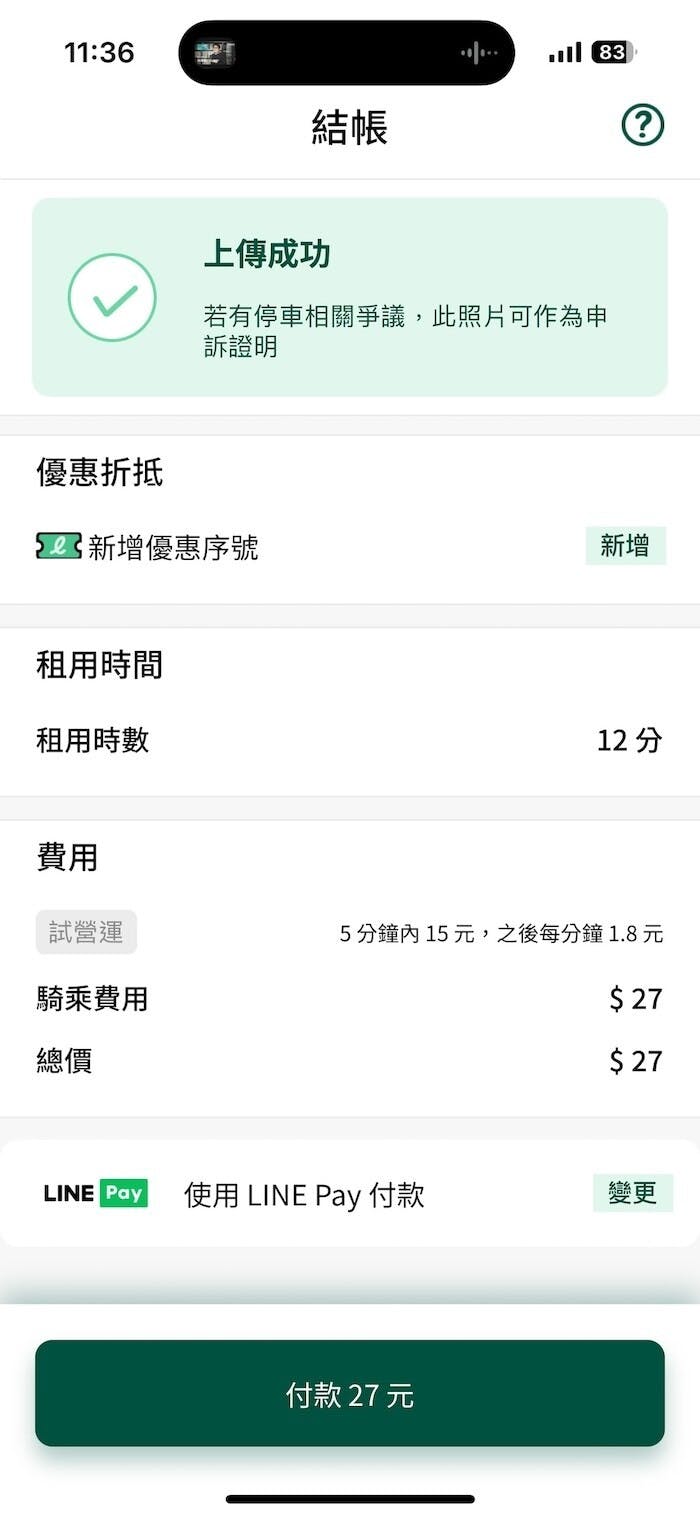The height and width of the screenshot is (1518, 700).
Task: Tap the coupon ticket icon
Action: [58, 546]
